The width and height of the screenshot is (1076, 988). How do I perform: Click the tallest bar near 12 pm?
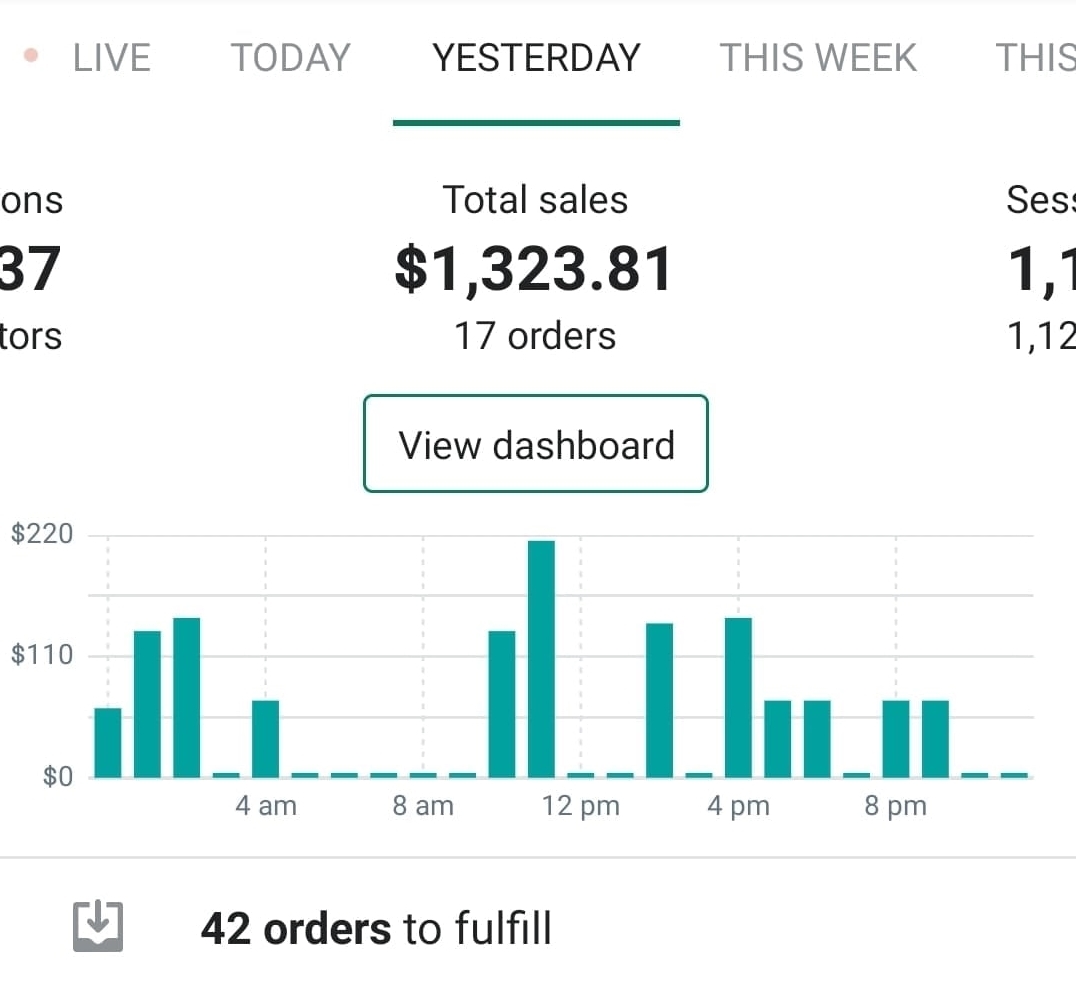[541, 658]
